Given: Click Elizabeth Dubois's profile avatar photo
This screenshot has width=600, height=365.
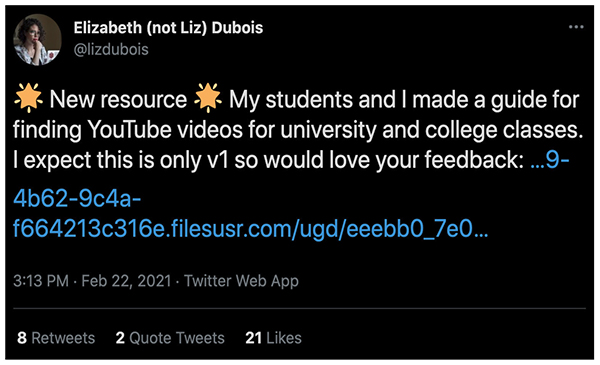Looking at the screenshot, I should (37, 40).
